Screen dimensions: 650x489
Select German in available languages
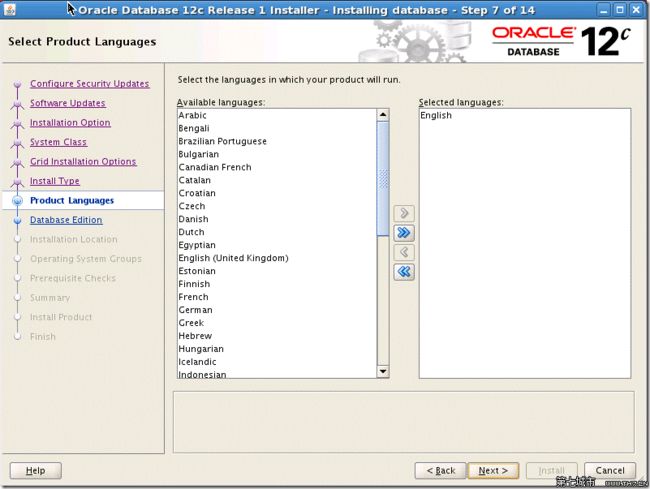[x=276, y=310]
